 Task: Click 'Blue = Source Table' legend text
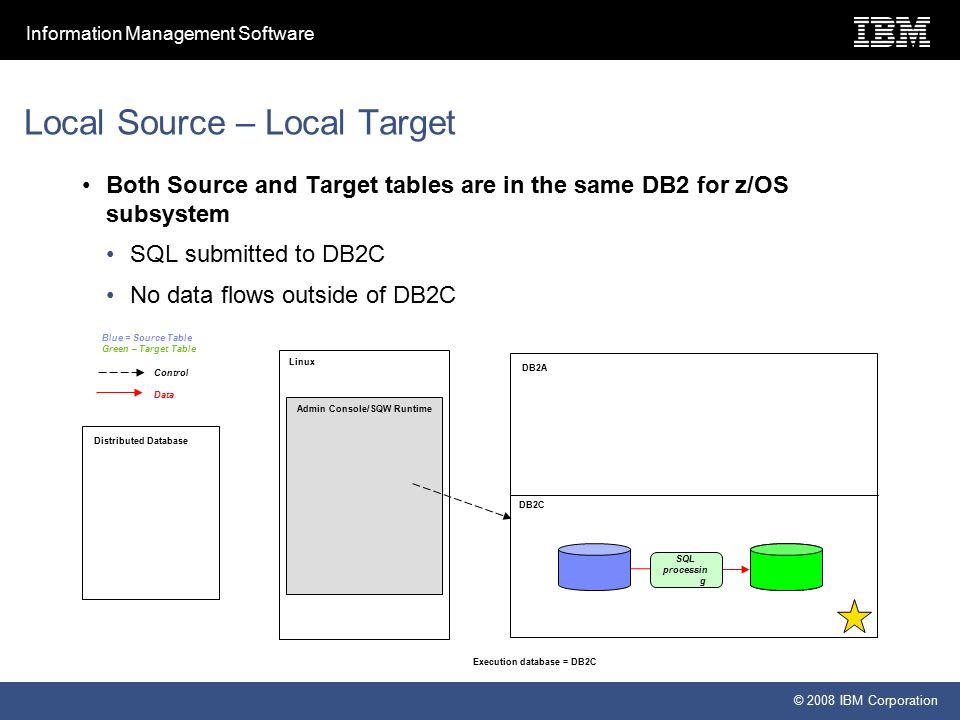tap(147, 337)
